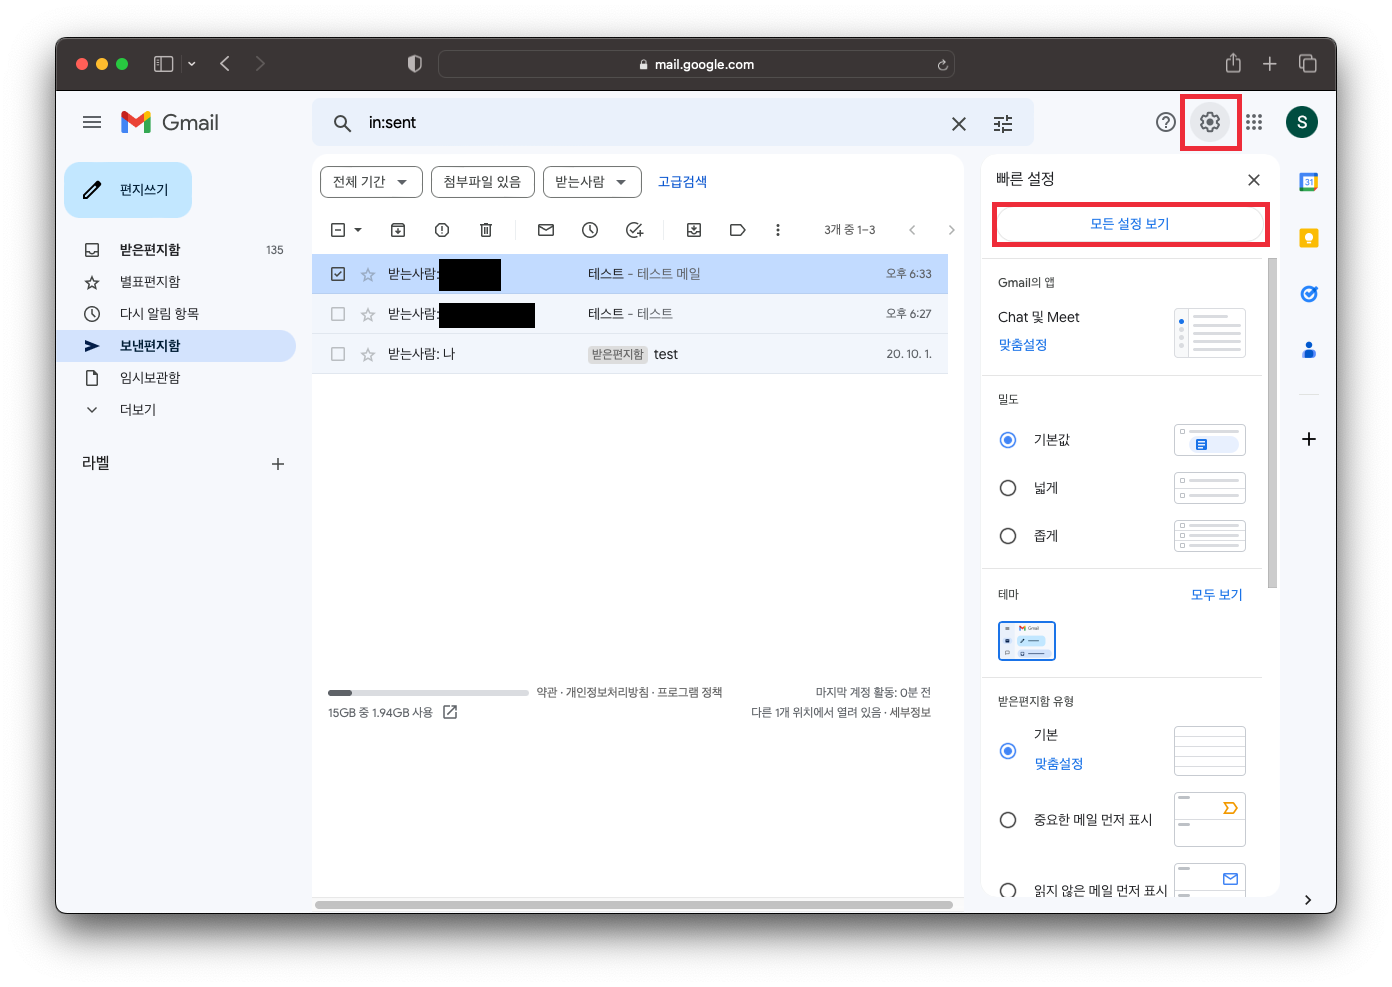Open the 세부정보 account activity link
The width and height of the screenshot is (1392, 987).
910,712
